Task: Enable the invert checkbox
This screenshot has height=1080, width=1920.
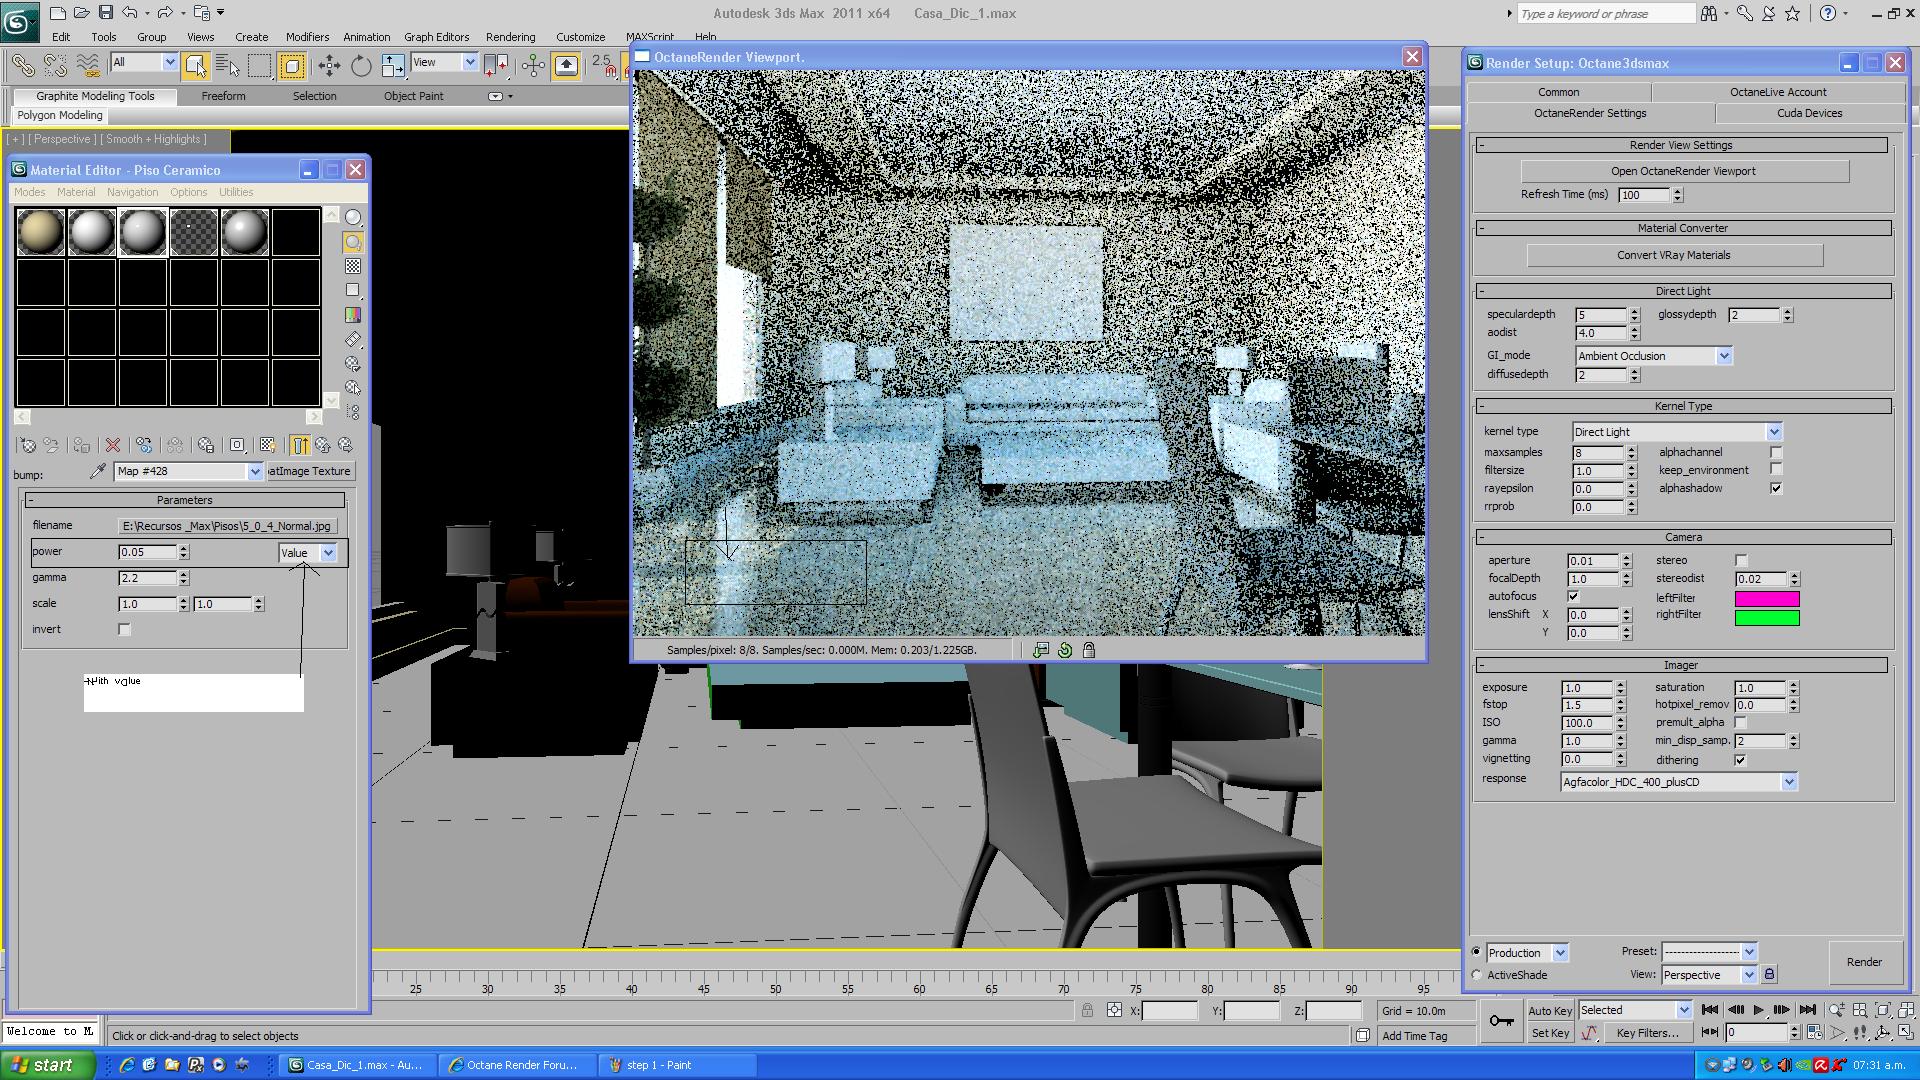Action: 124,629
